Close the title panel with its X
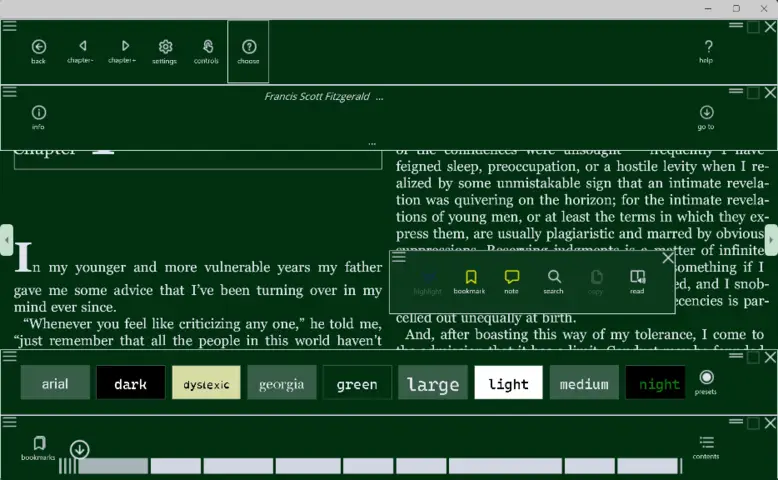The image size is (778, 480). 770,93
